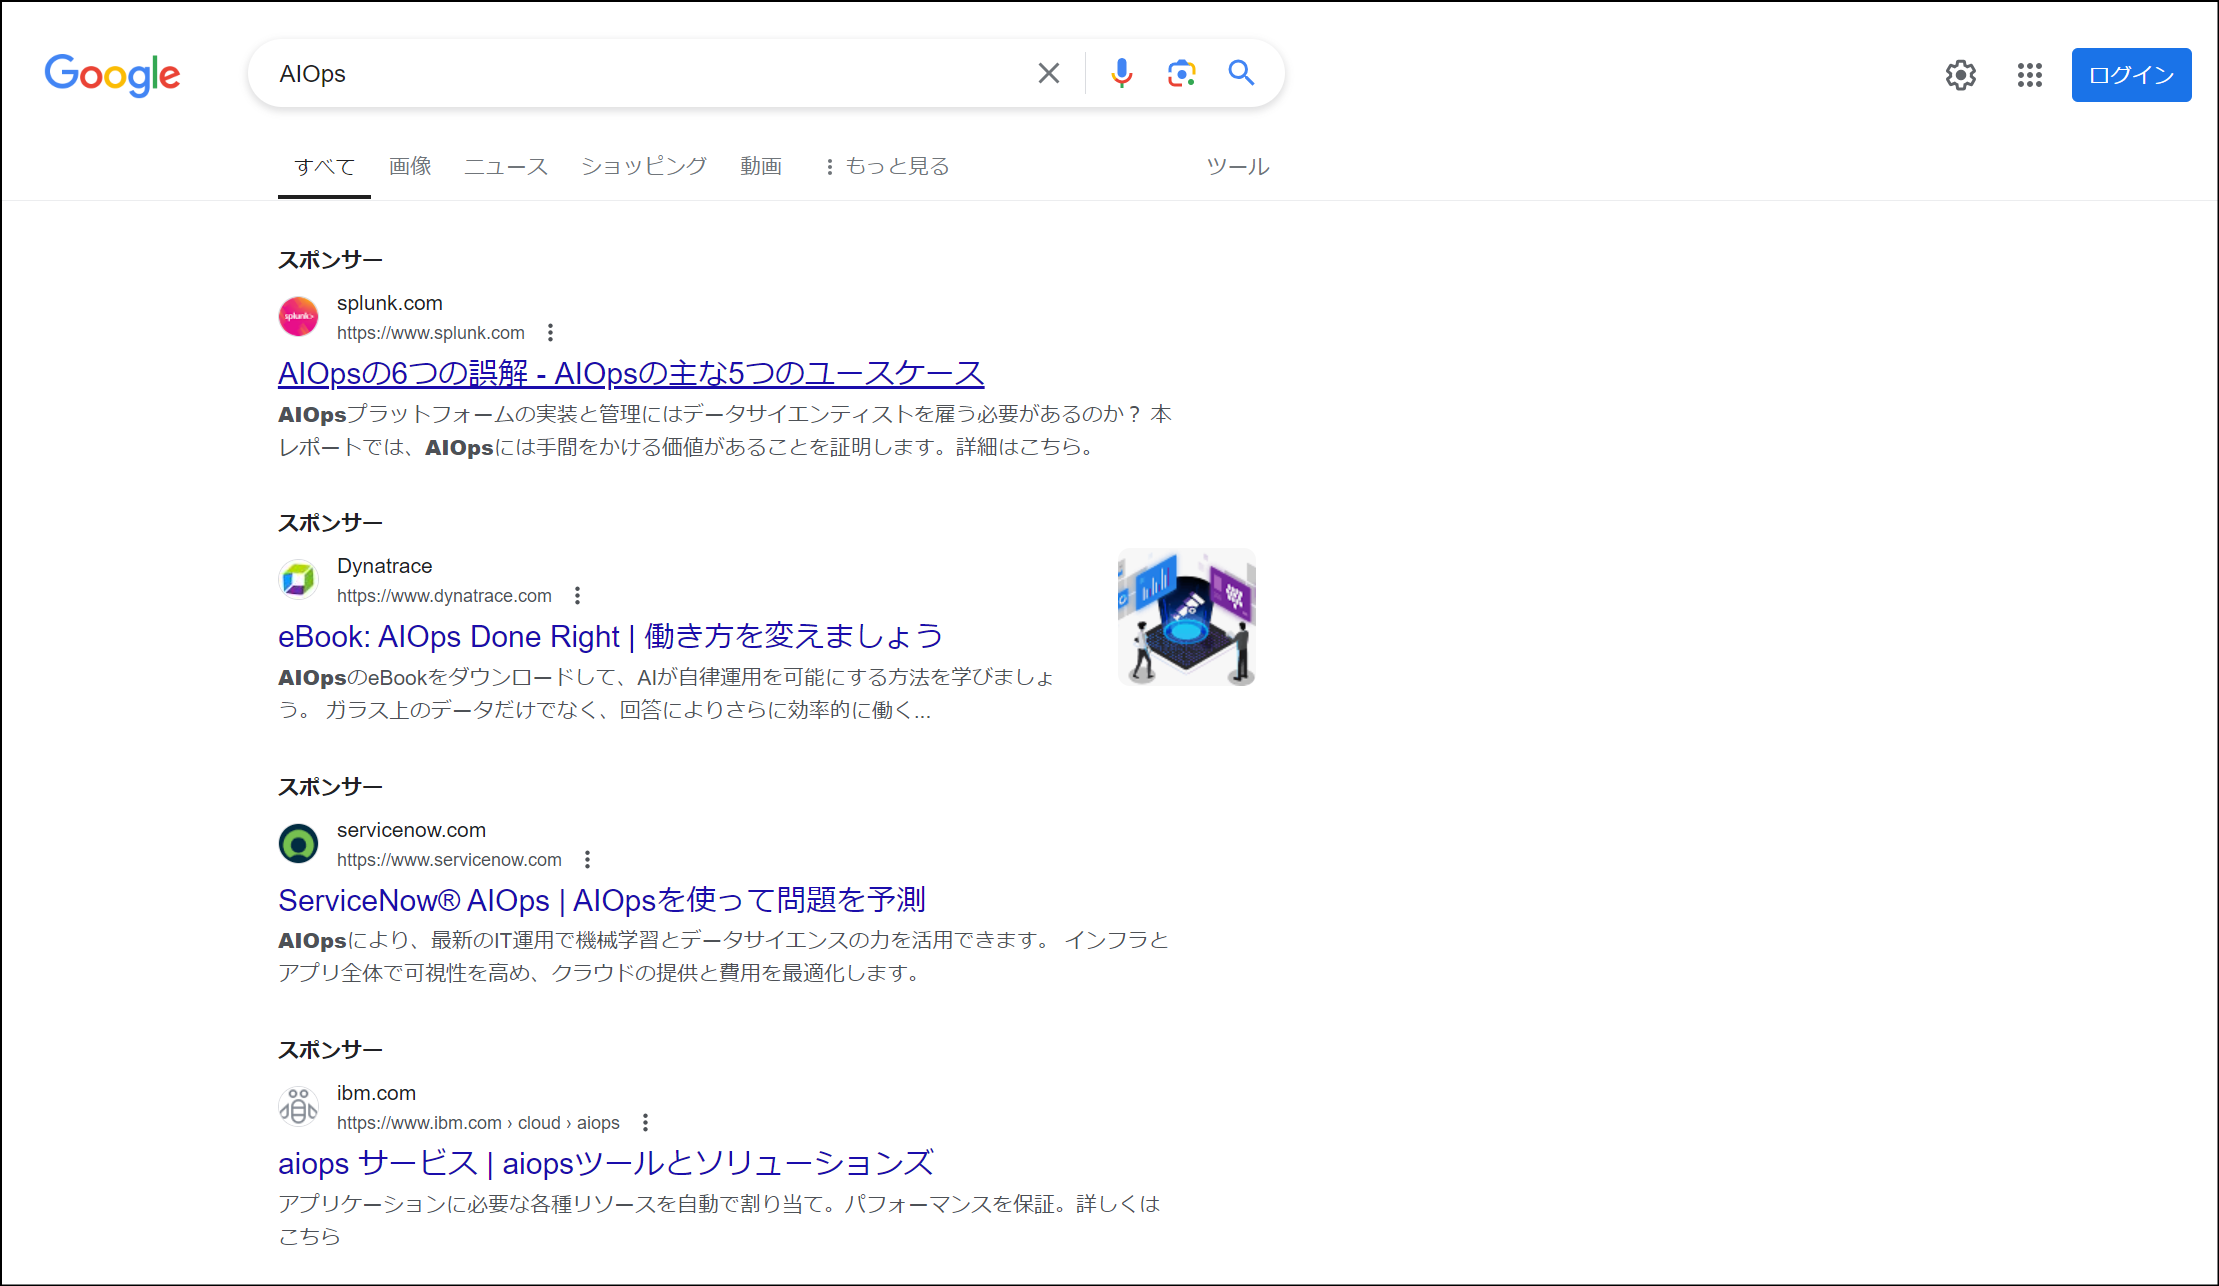Viewport: 2219px width, 1286px height.
Task: Open the three-dot menu for the Splunk ad
Action: 549,332
